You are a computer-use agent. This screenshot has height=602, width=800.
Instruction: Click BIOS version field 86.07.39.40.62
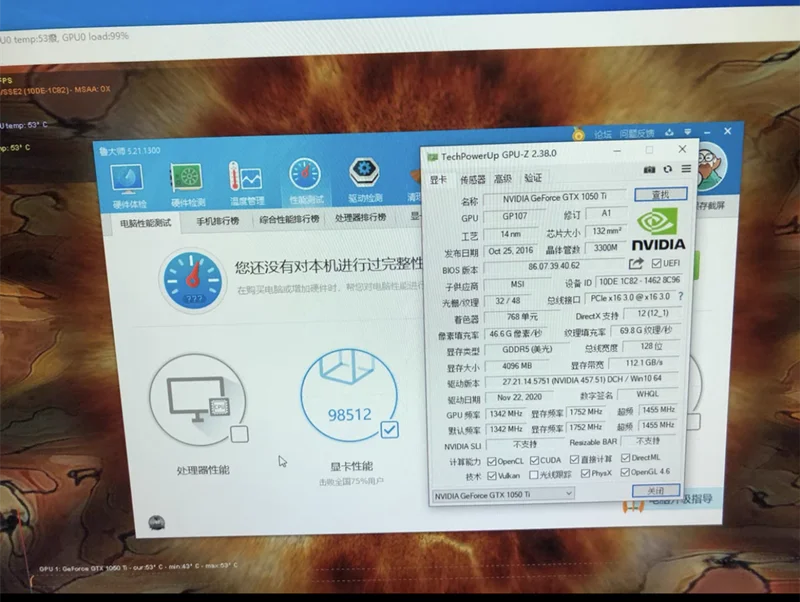tap(554, 266)
